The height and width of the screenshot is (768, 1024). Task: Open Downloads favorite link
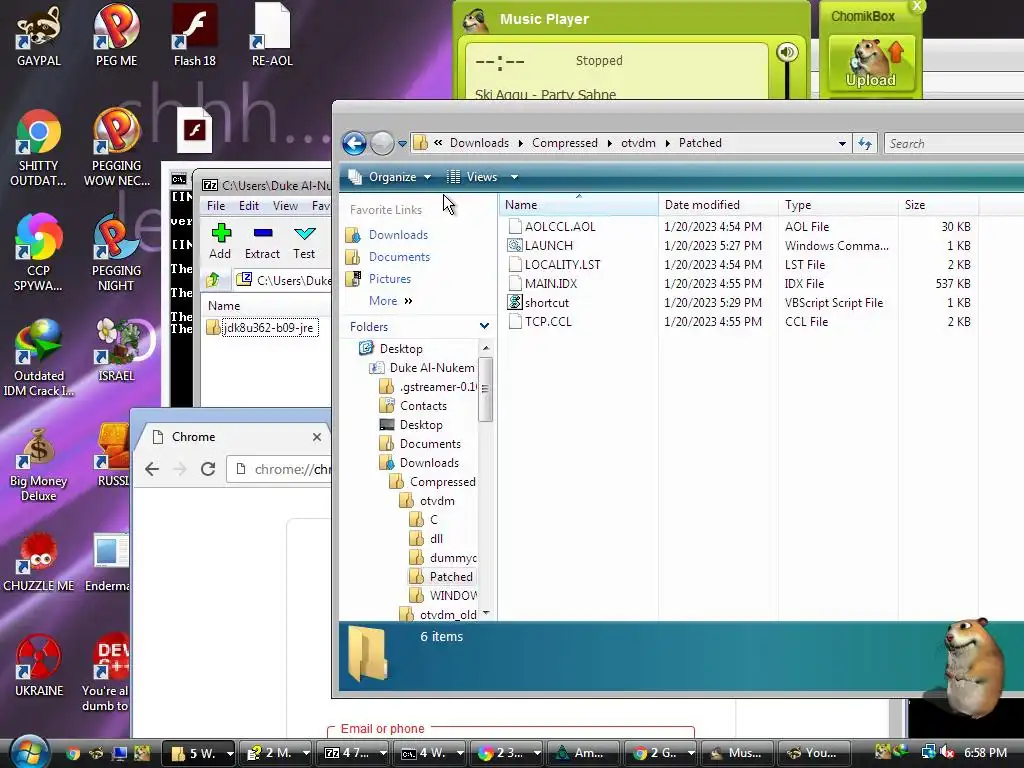tap(398, 235)
